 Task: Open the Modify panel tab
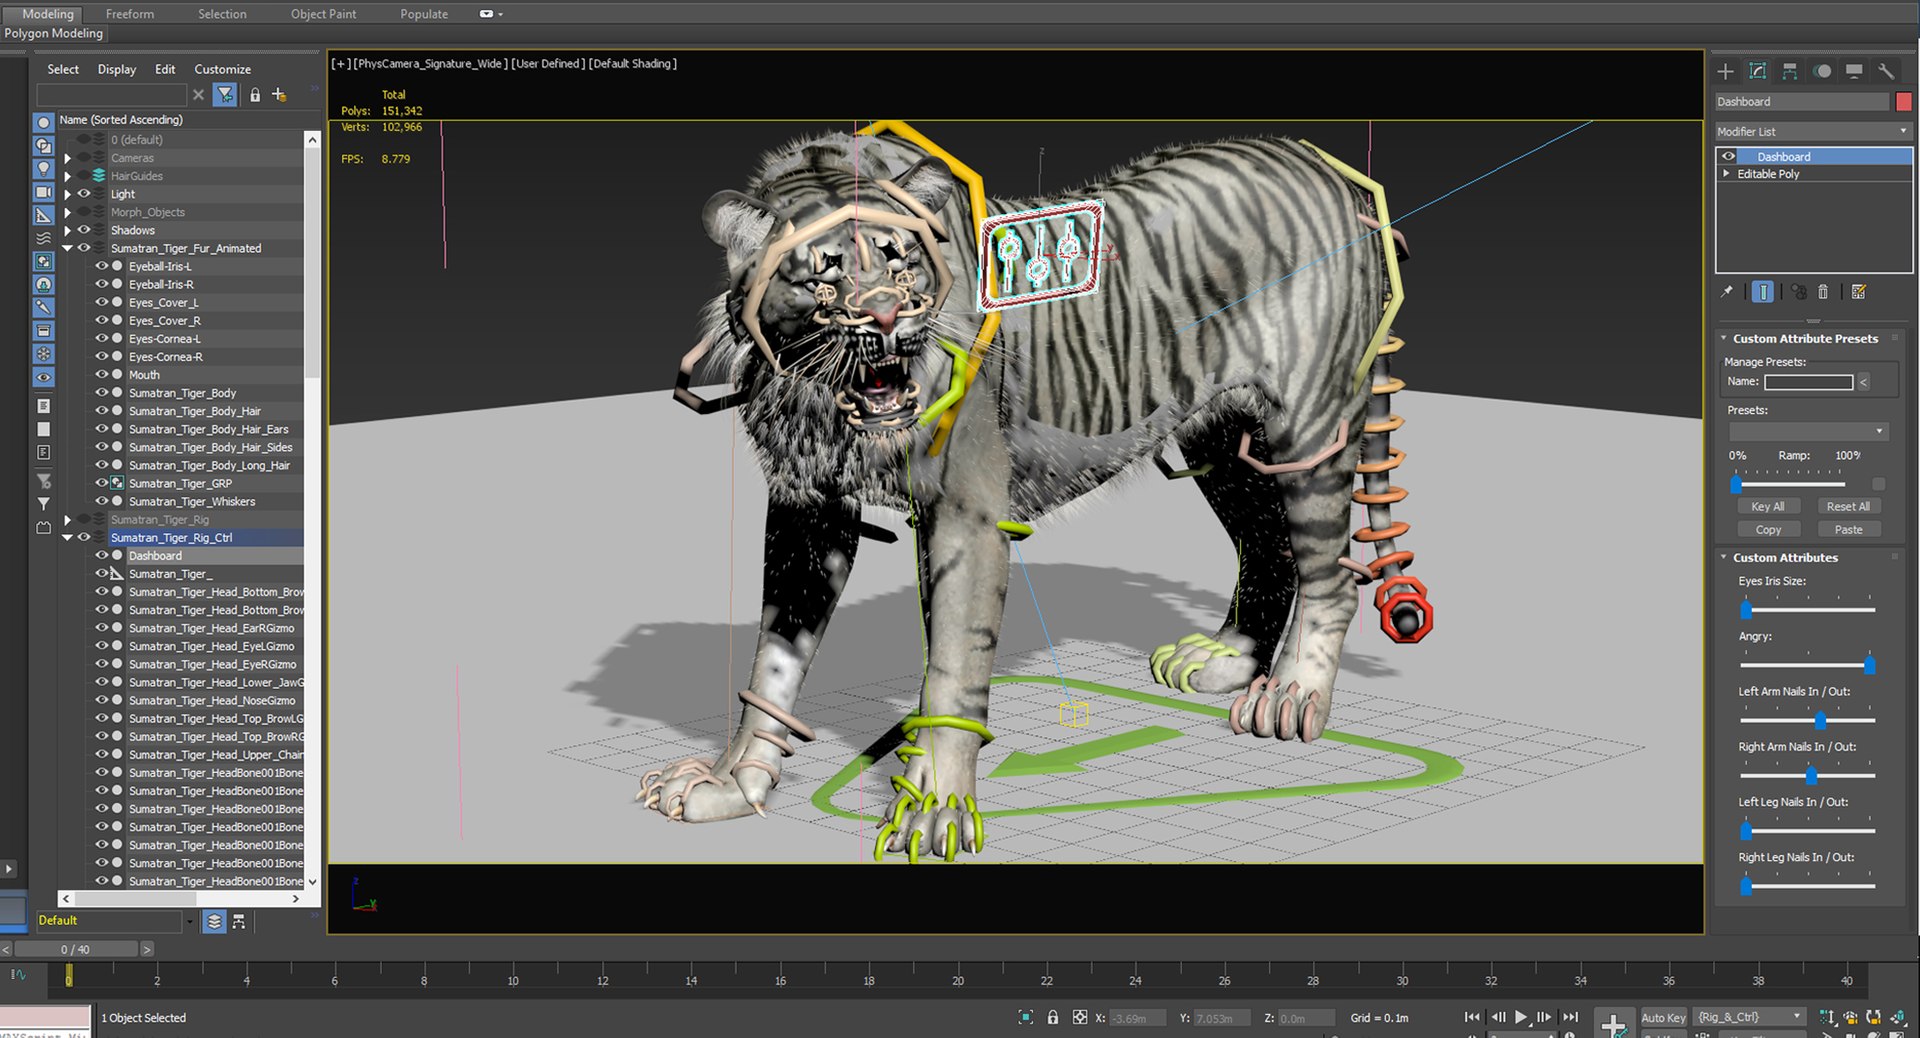pos(1758,71)
